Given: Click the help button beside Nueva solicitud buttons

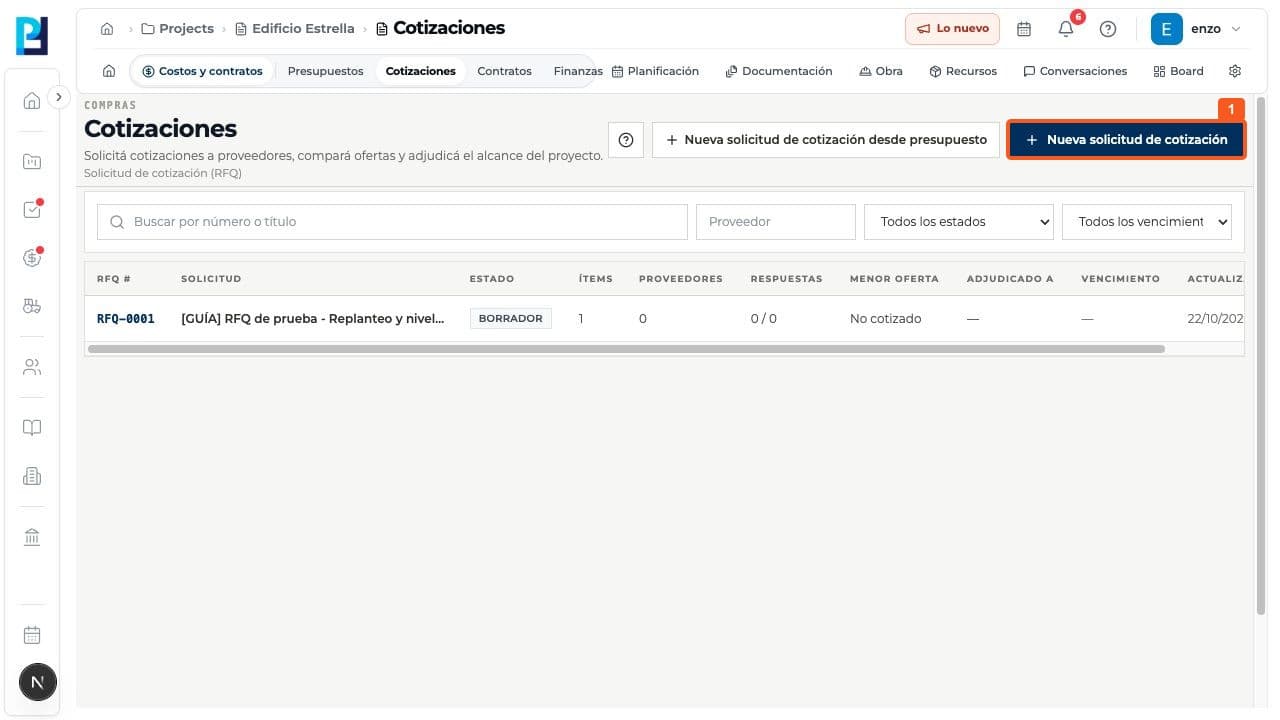Looking at the screenshot, I should pyautogui.click(x=626, y=140).
